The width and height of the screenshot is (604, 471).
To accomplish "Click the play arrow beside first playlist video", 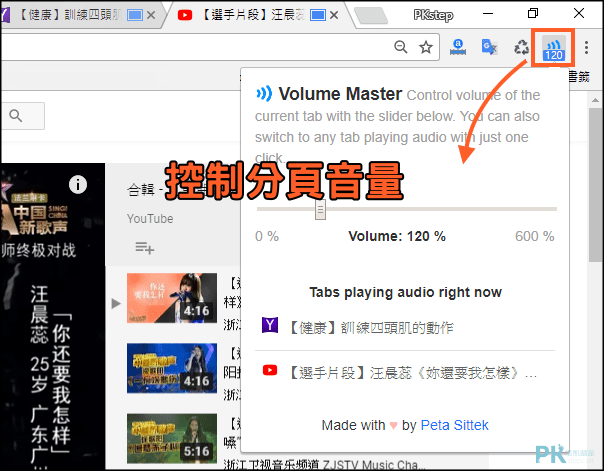I will point(116,303).
